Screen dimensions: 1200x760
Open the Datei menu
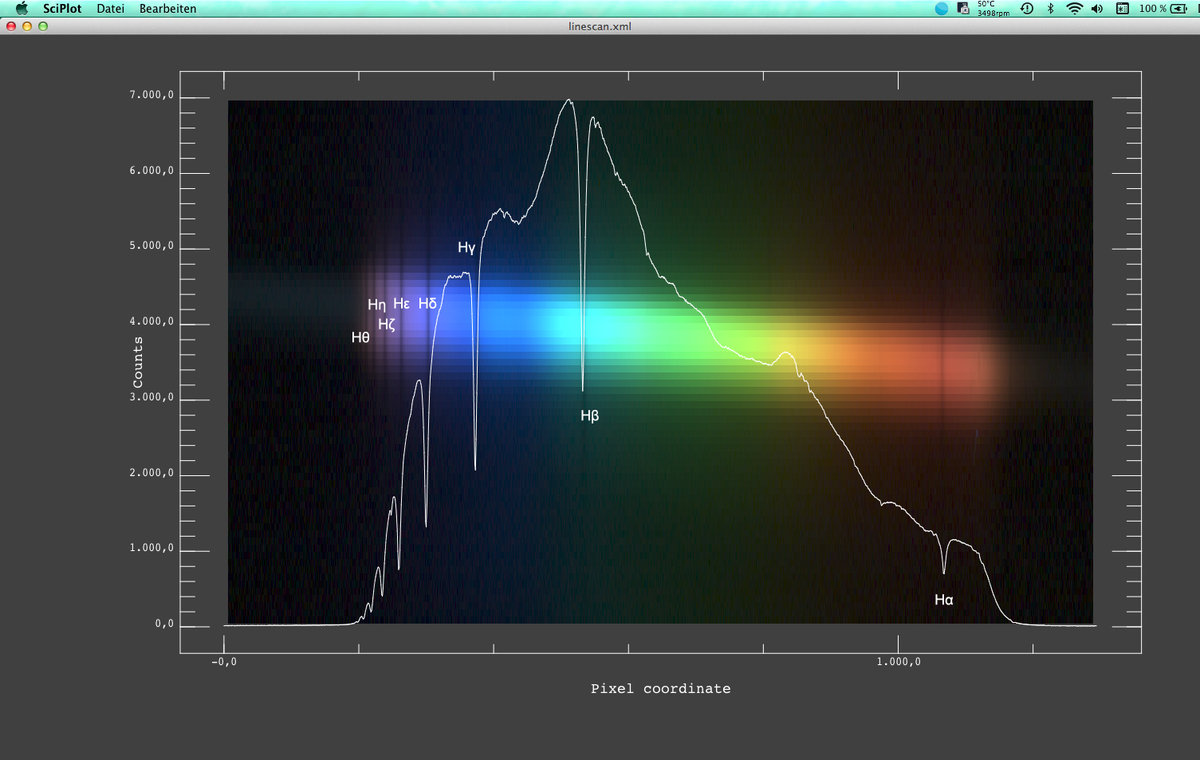click(x=110, y=8)
